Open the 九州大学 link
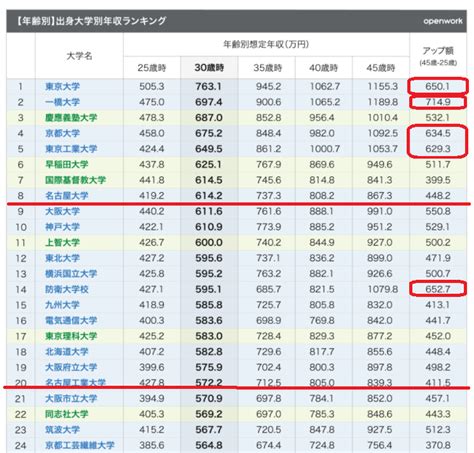Screen dimensions: 474x453 62,305
